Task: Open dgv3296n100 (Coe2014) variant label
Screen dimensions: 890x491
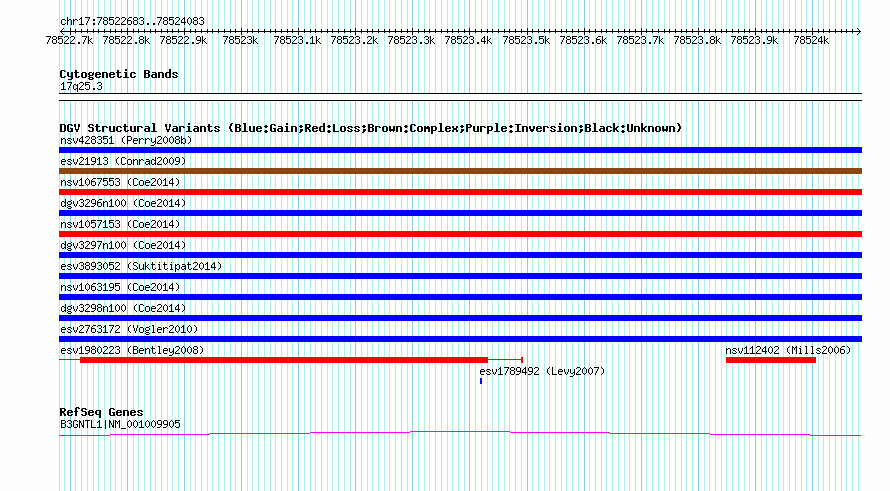Action: [123, 203]
